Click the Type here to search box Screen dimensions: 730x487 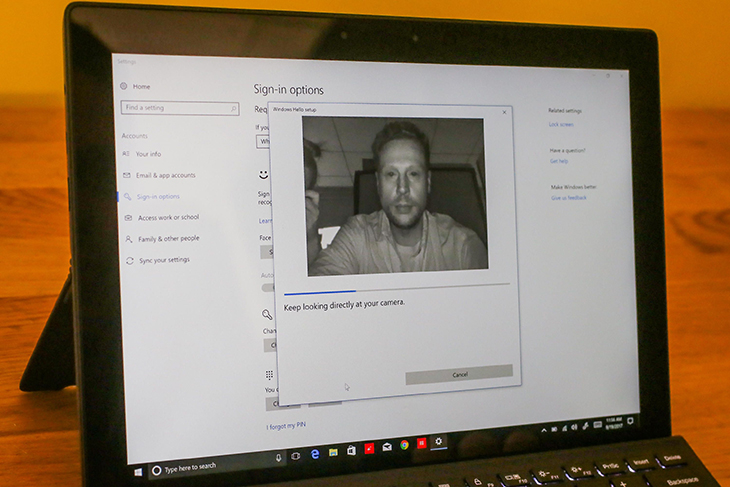pyautogui.click(x=217, y=465)
